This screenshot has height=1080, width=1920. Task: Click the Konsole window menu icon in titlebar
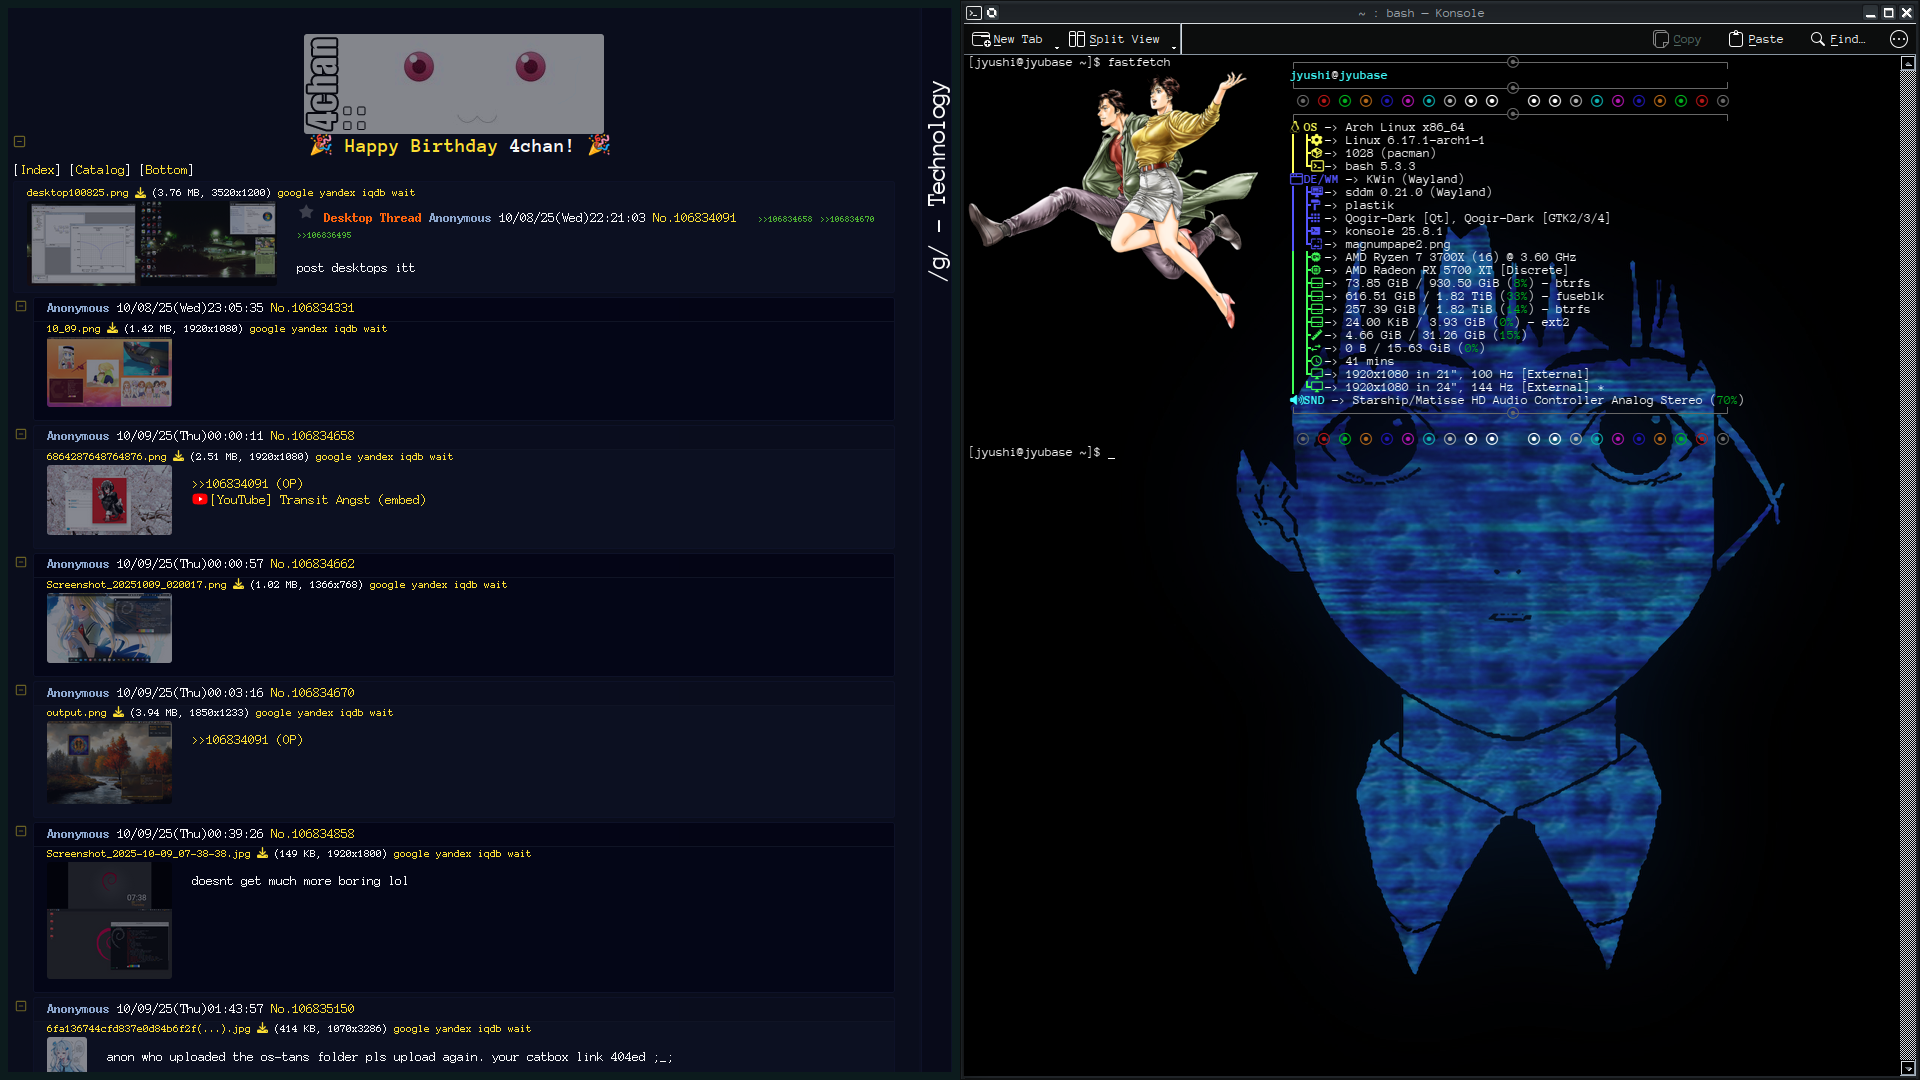point(974,13)
